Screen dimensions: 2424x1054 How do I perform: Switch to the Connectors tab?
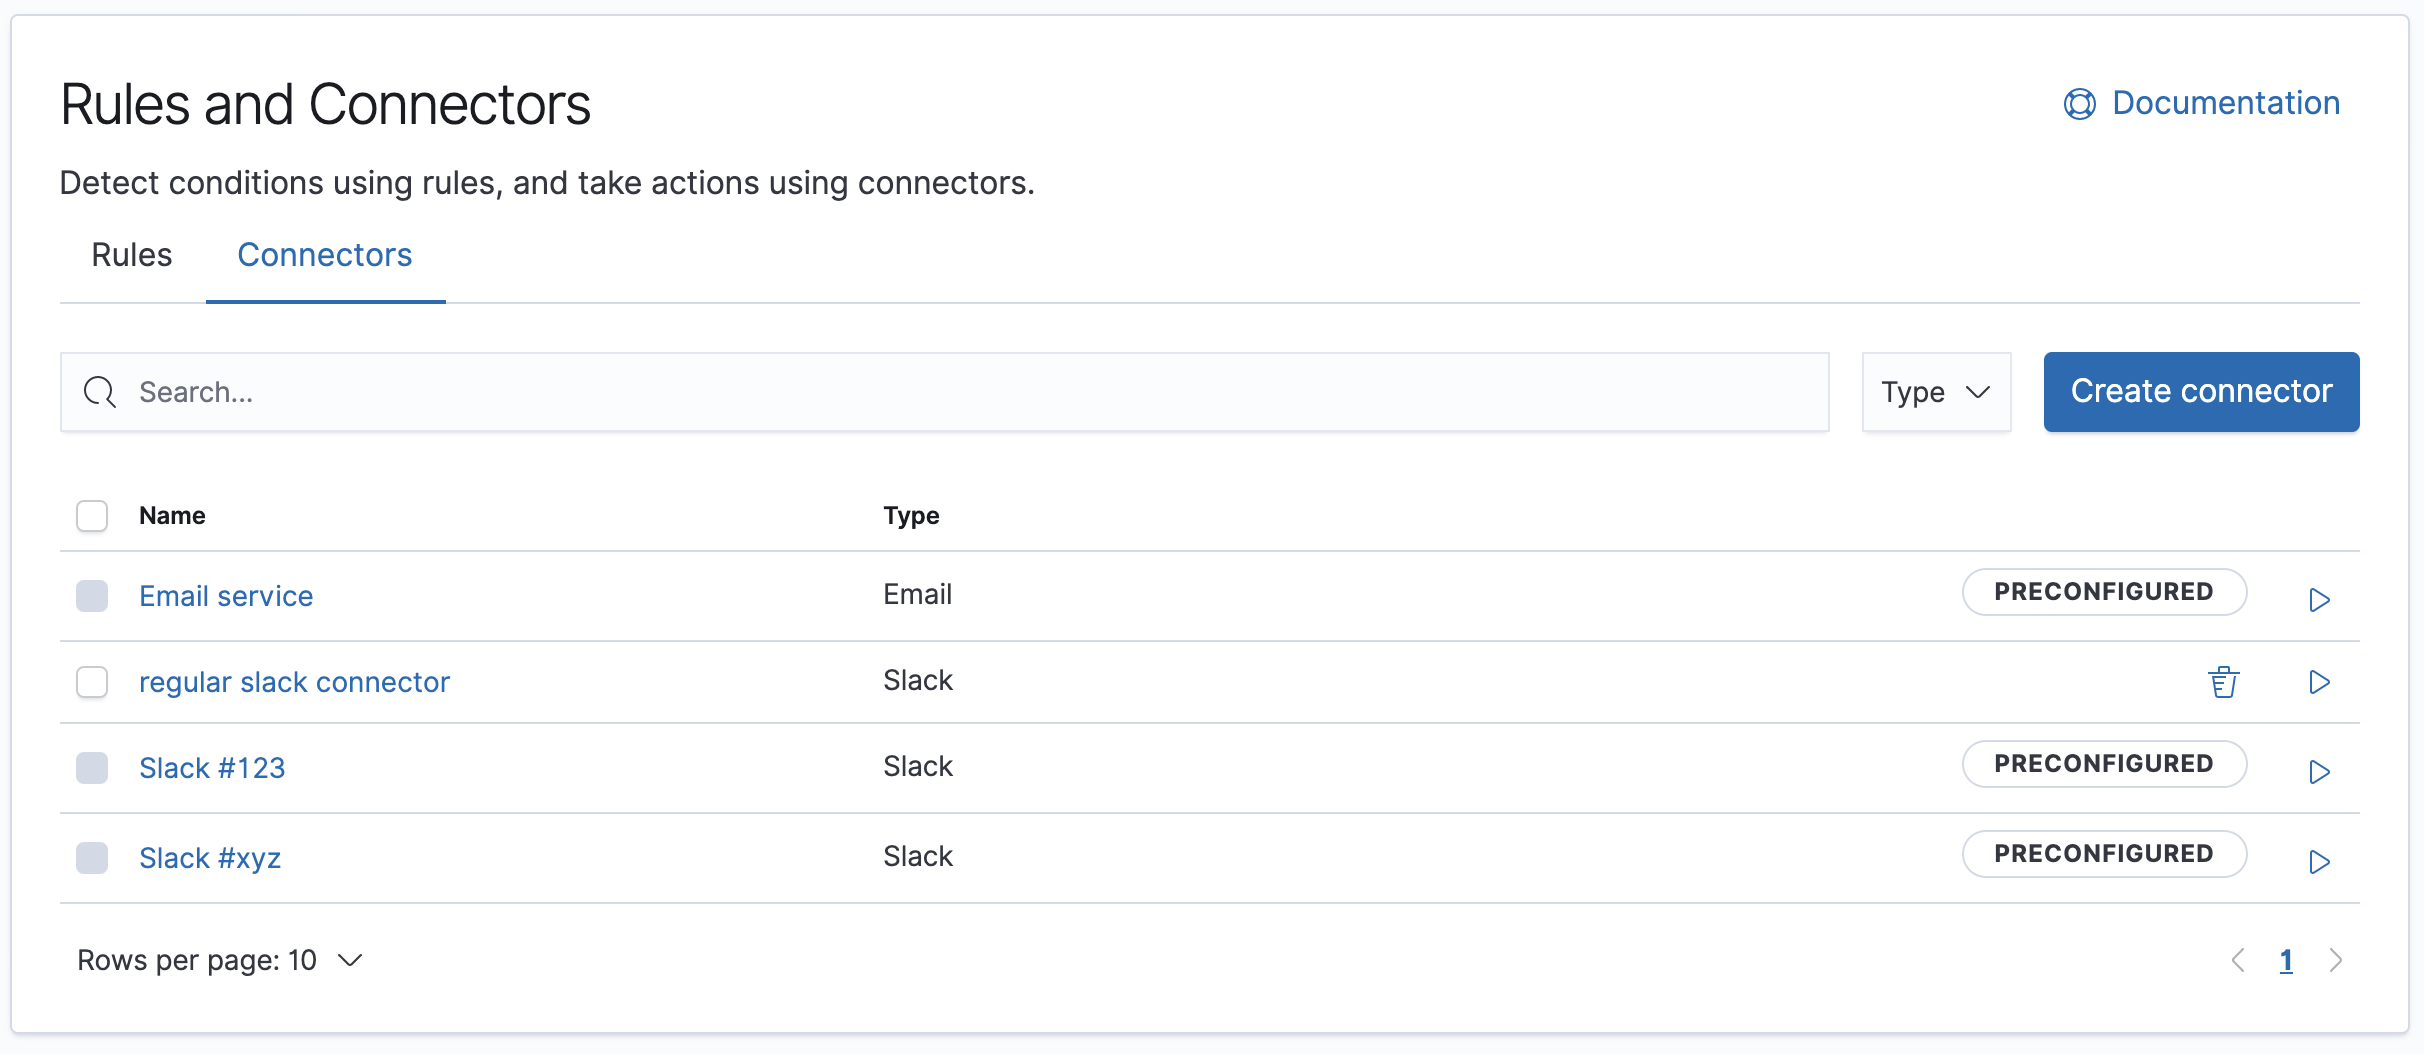pos(324,256)
